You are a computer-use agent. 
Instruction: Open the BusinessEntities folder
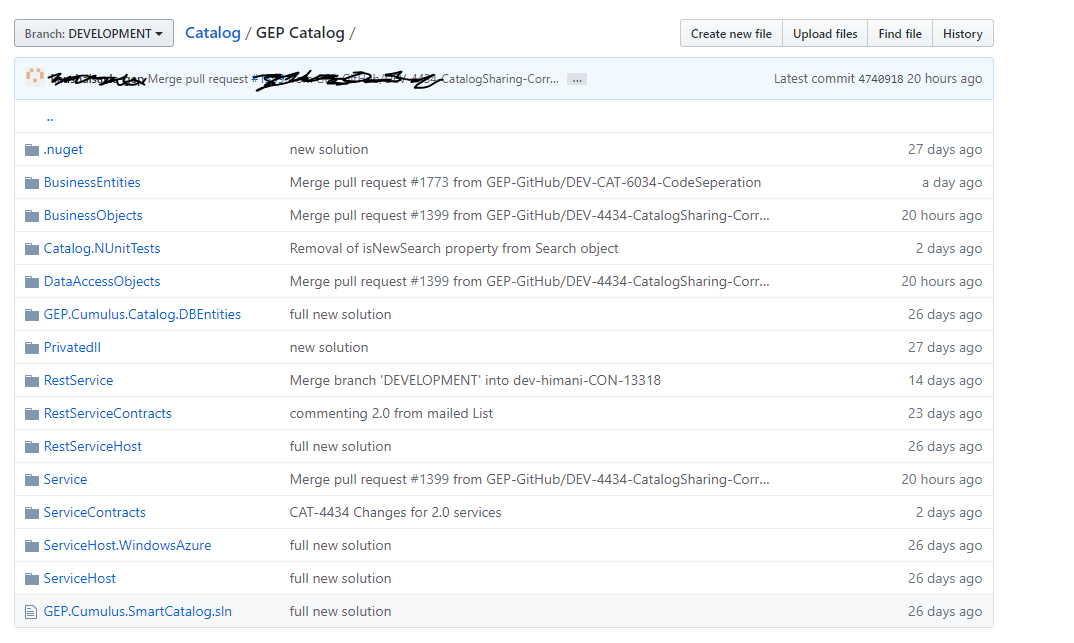92,182
